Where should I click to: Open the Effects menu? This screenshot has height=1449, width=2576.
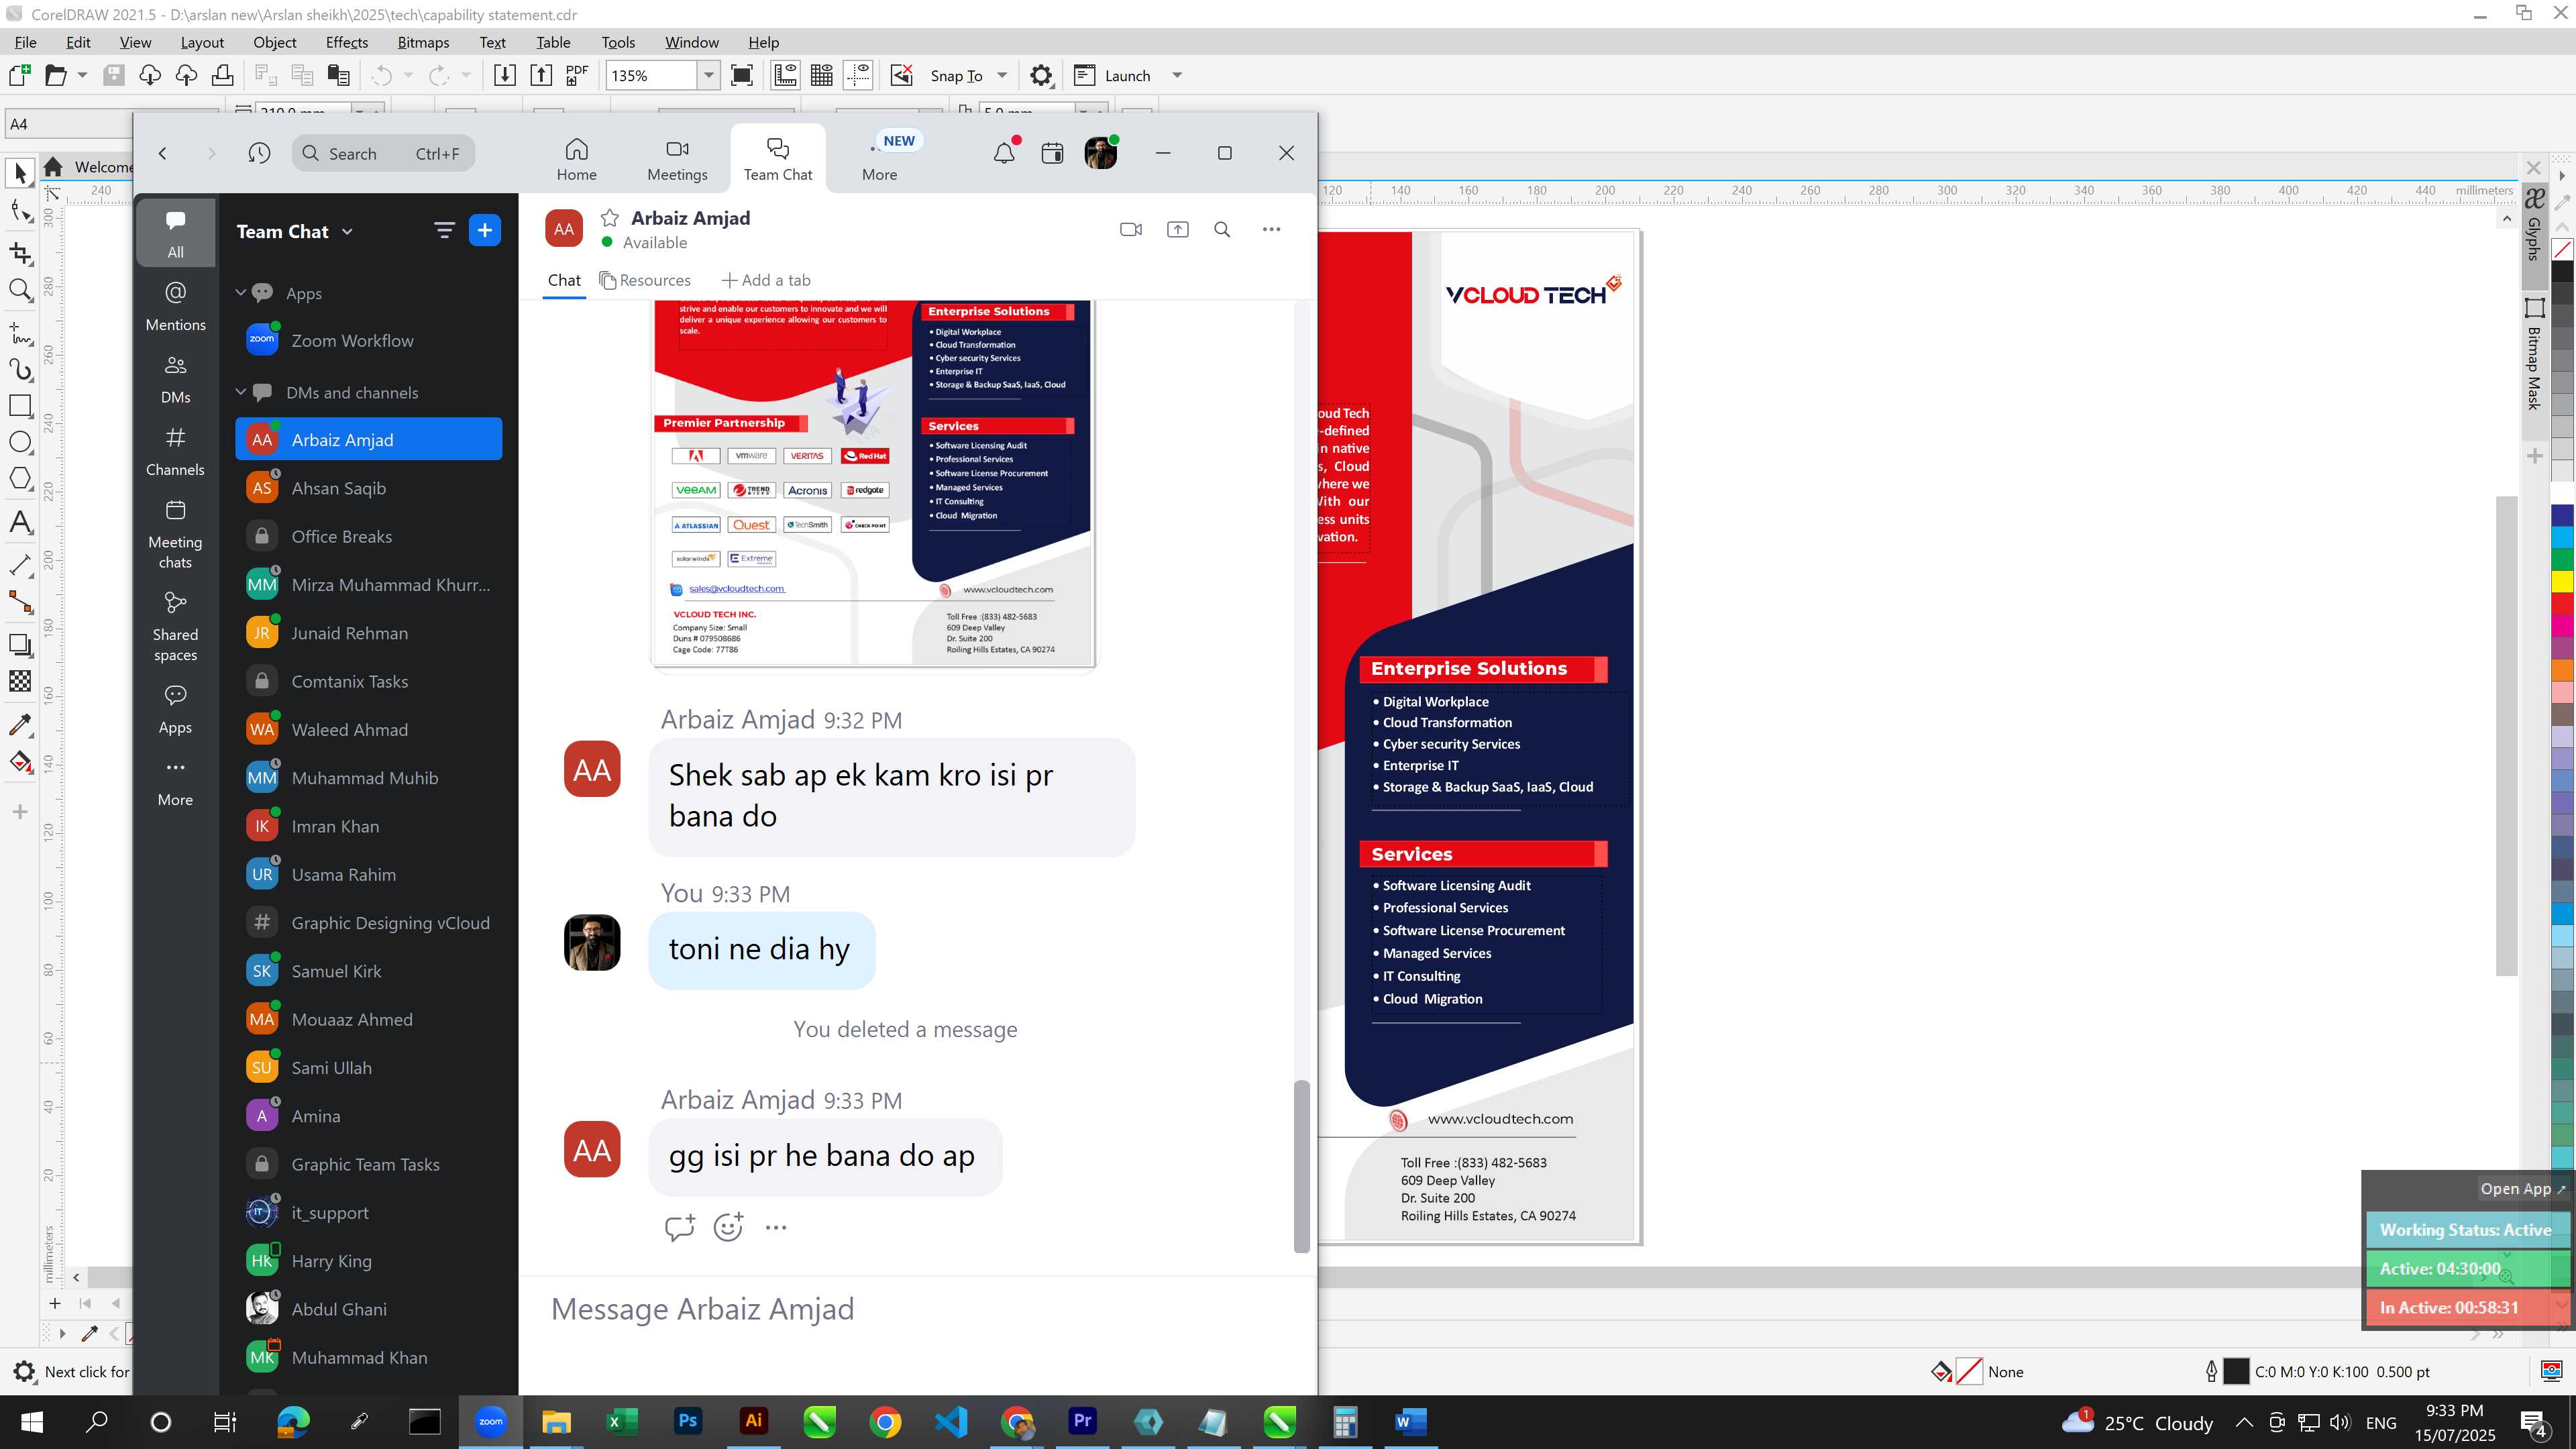click(x=347, y=42)
